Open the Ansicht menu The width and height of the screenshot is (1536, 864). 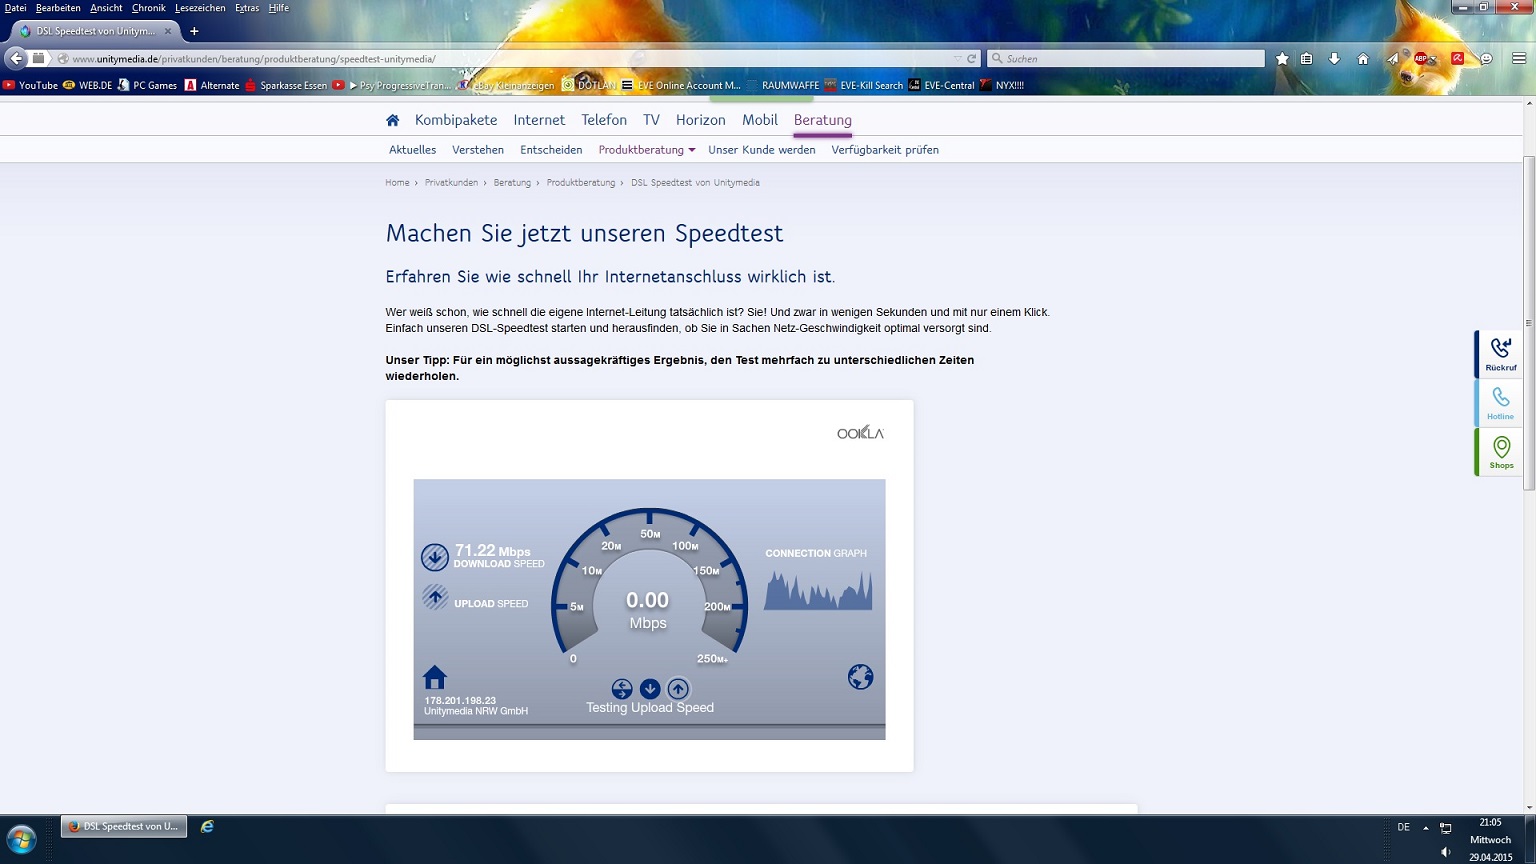[x=106, y=8]
